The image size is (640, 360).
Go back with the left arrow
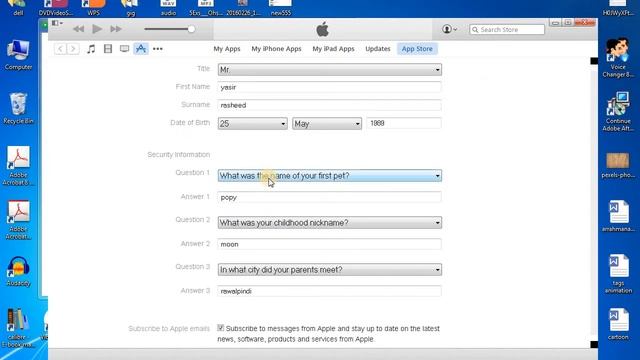[x=60, y=49]
